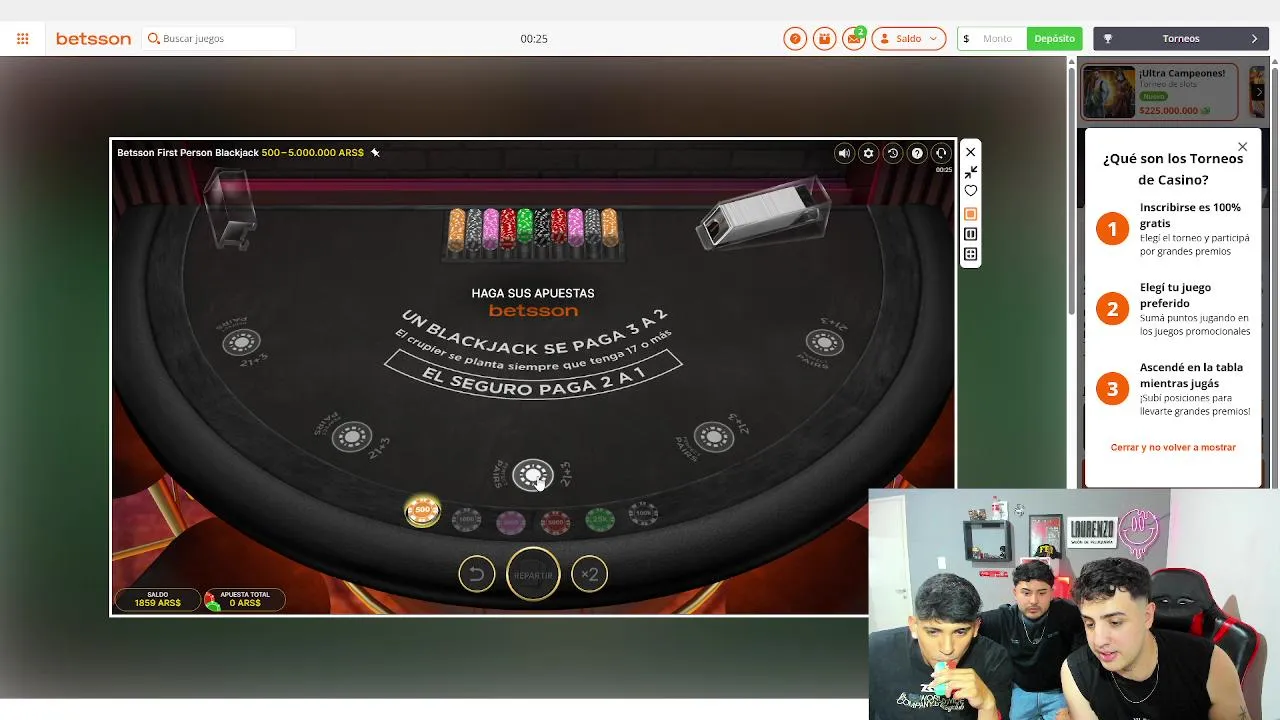Expand the Saldo account dropdown
This screenshot has height=720, width=1280.
tap(908, 39)
